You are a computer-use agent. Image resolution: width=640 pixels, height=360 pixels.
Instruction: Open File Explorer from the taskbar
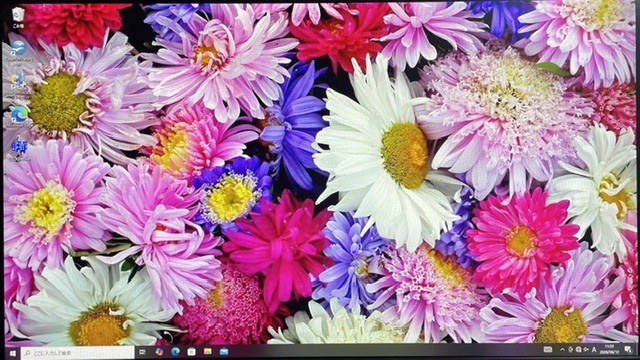208,352
